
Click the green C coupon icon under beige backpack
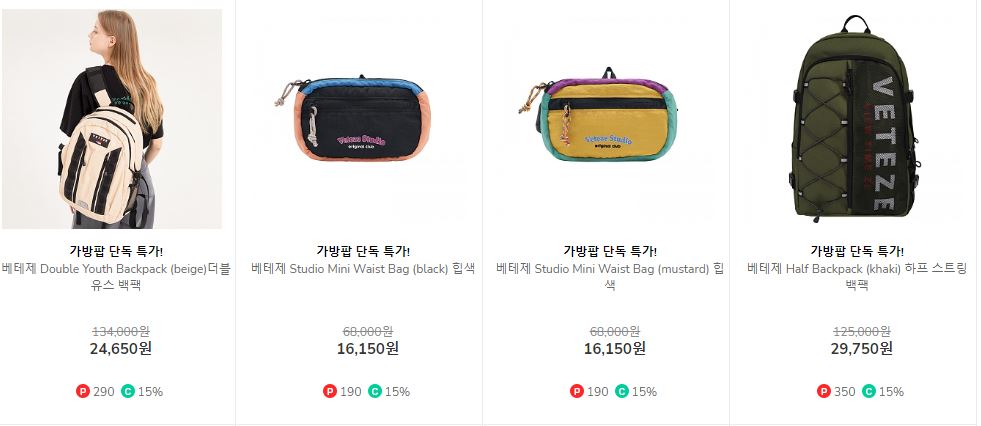click(x=128, y=392)
